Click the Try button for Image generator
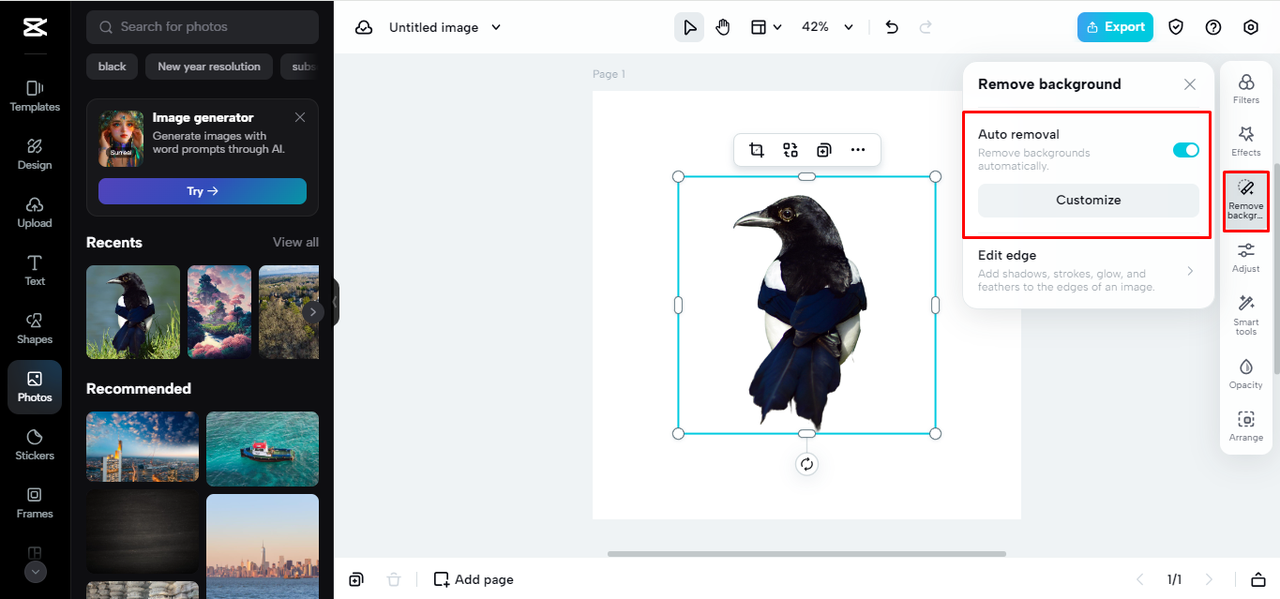The image size is (1280, 599). coord(203,191)
